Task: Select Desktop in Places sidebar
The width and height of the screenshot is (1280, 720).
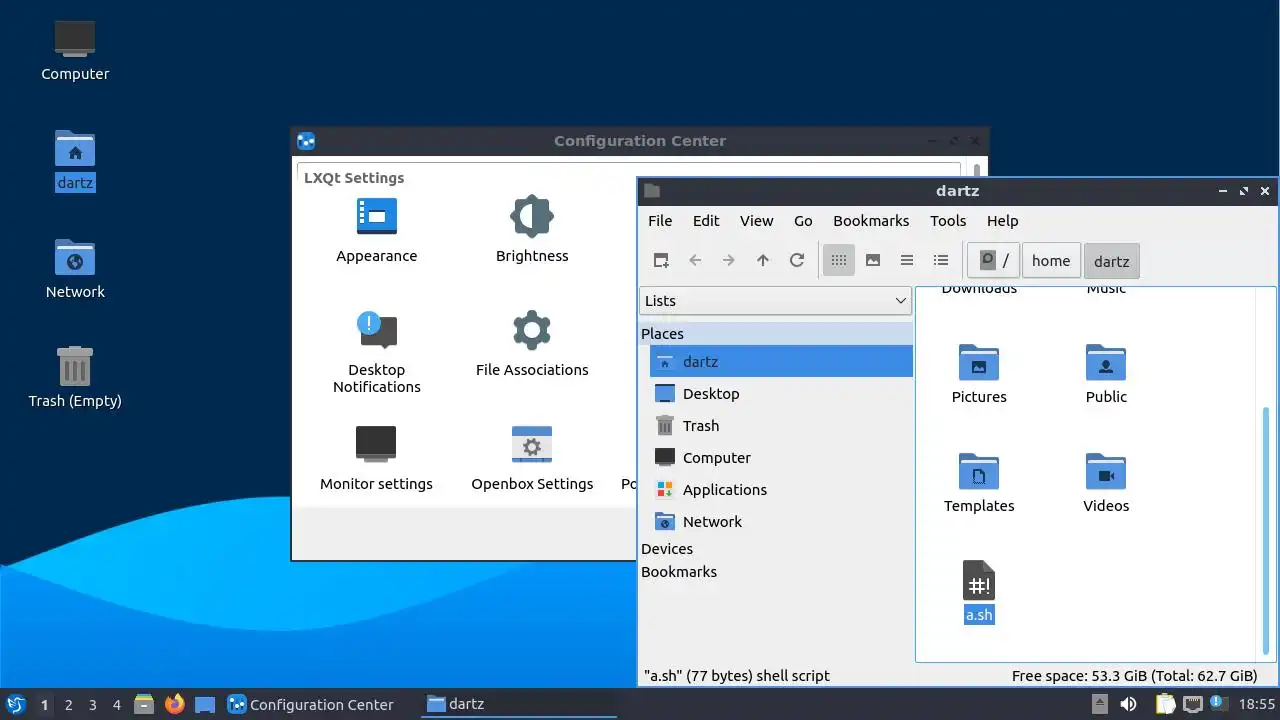Action: (781, 393)
